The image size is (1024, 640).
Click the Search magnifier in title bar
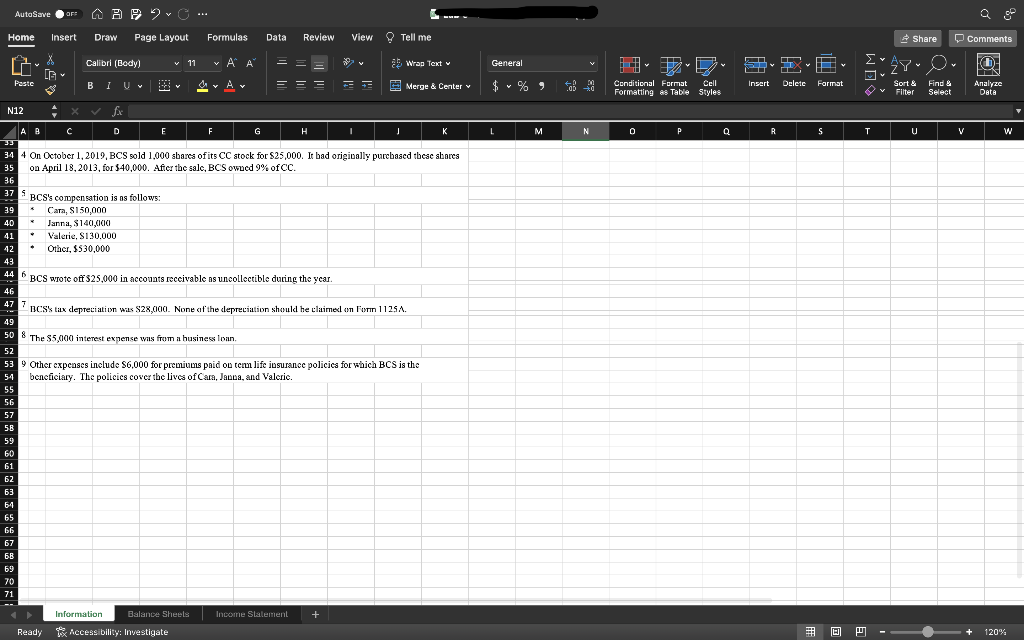[985, 14]
